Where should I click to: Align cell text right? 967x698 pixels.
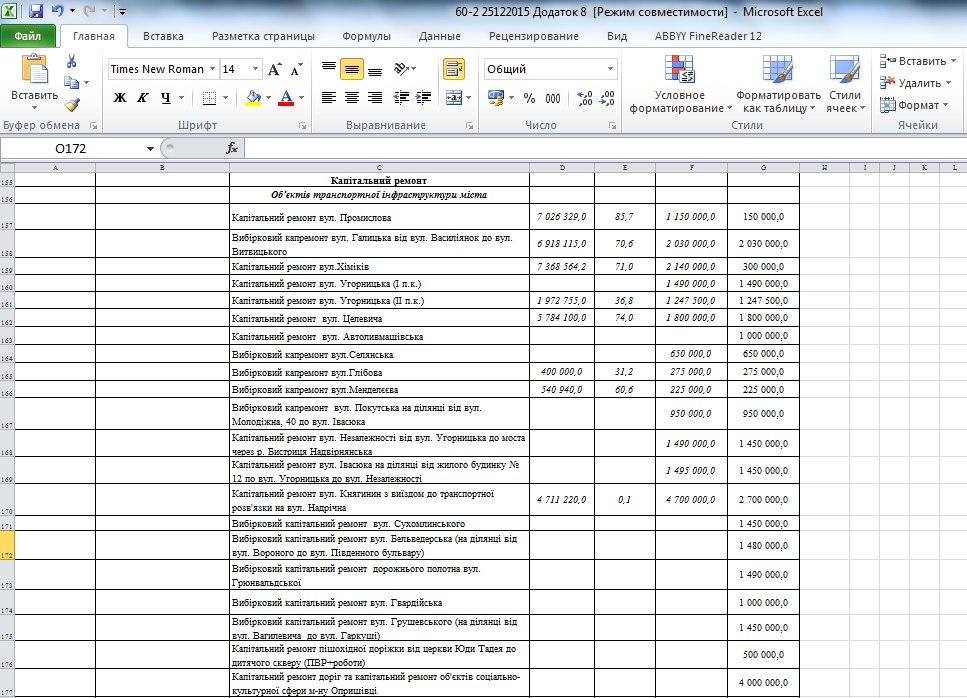pyautogui.click(x=375, y=97)
